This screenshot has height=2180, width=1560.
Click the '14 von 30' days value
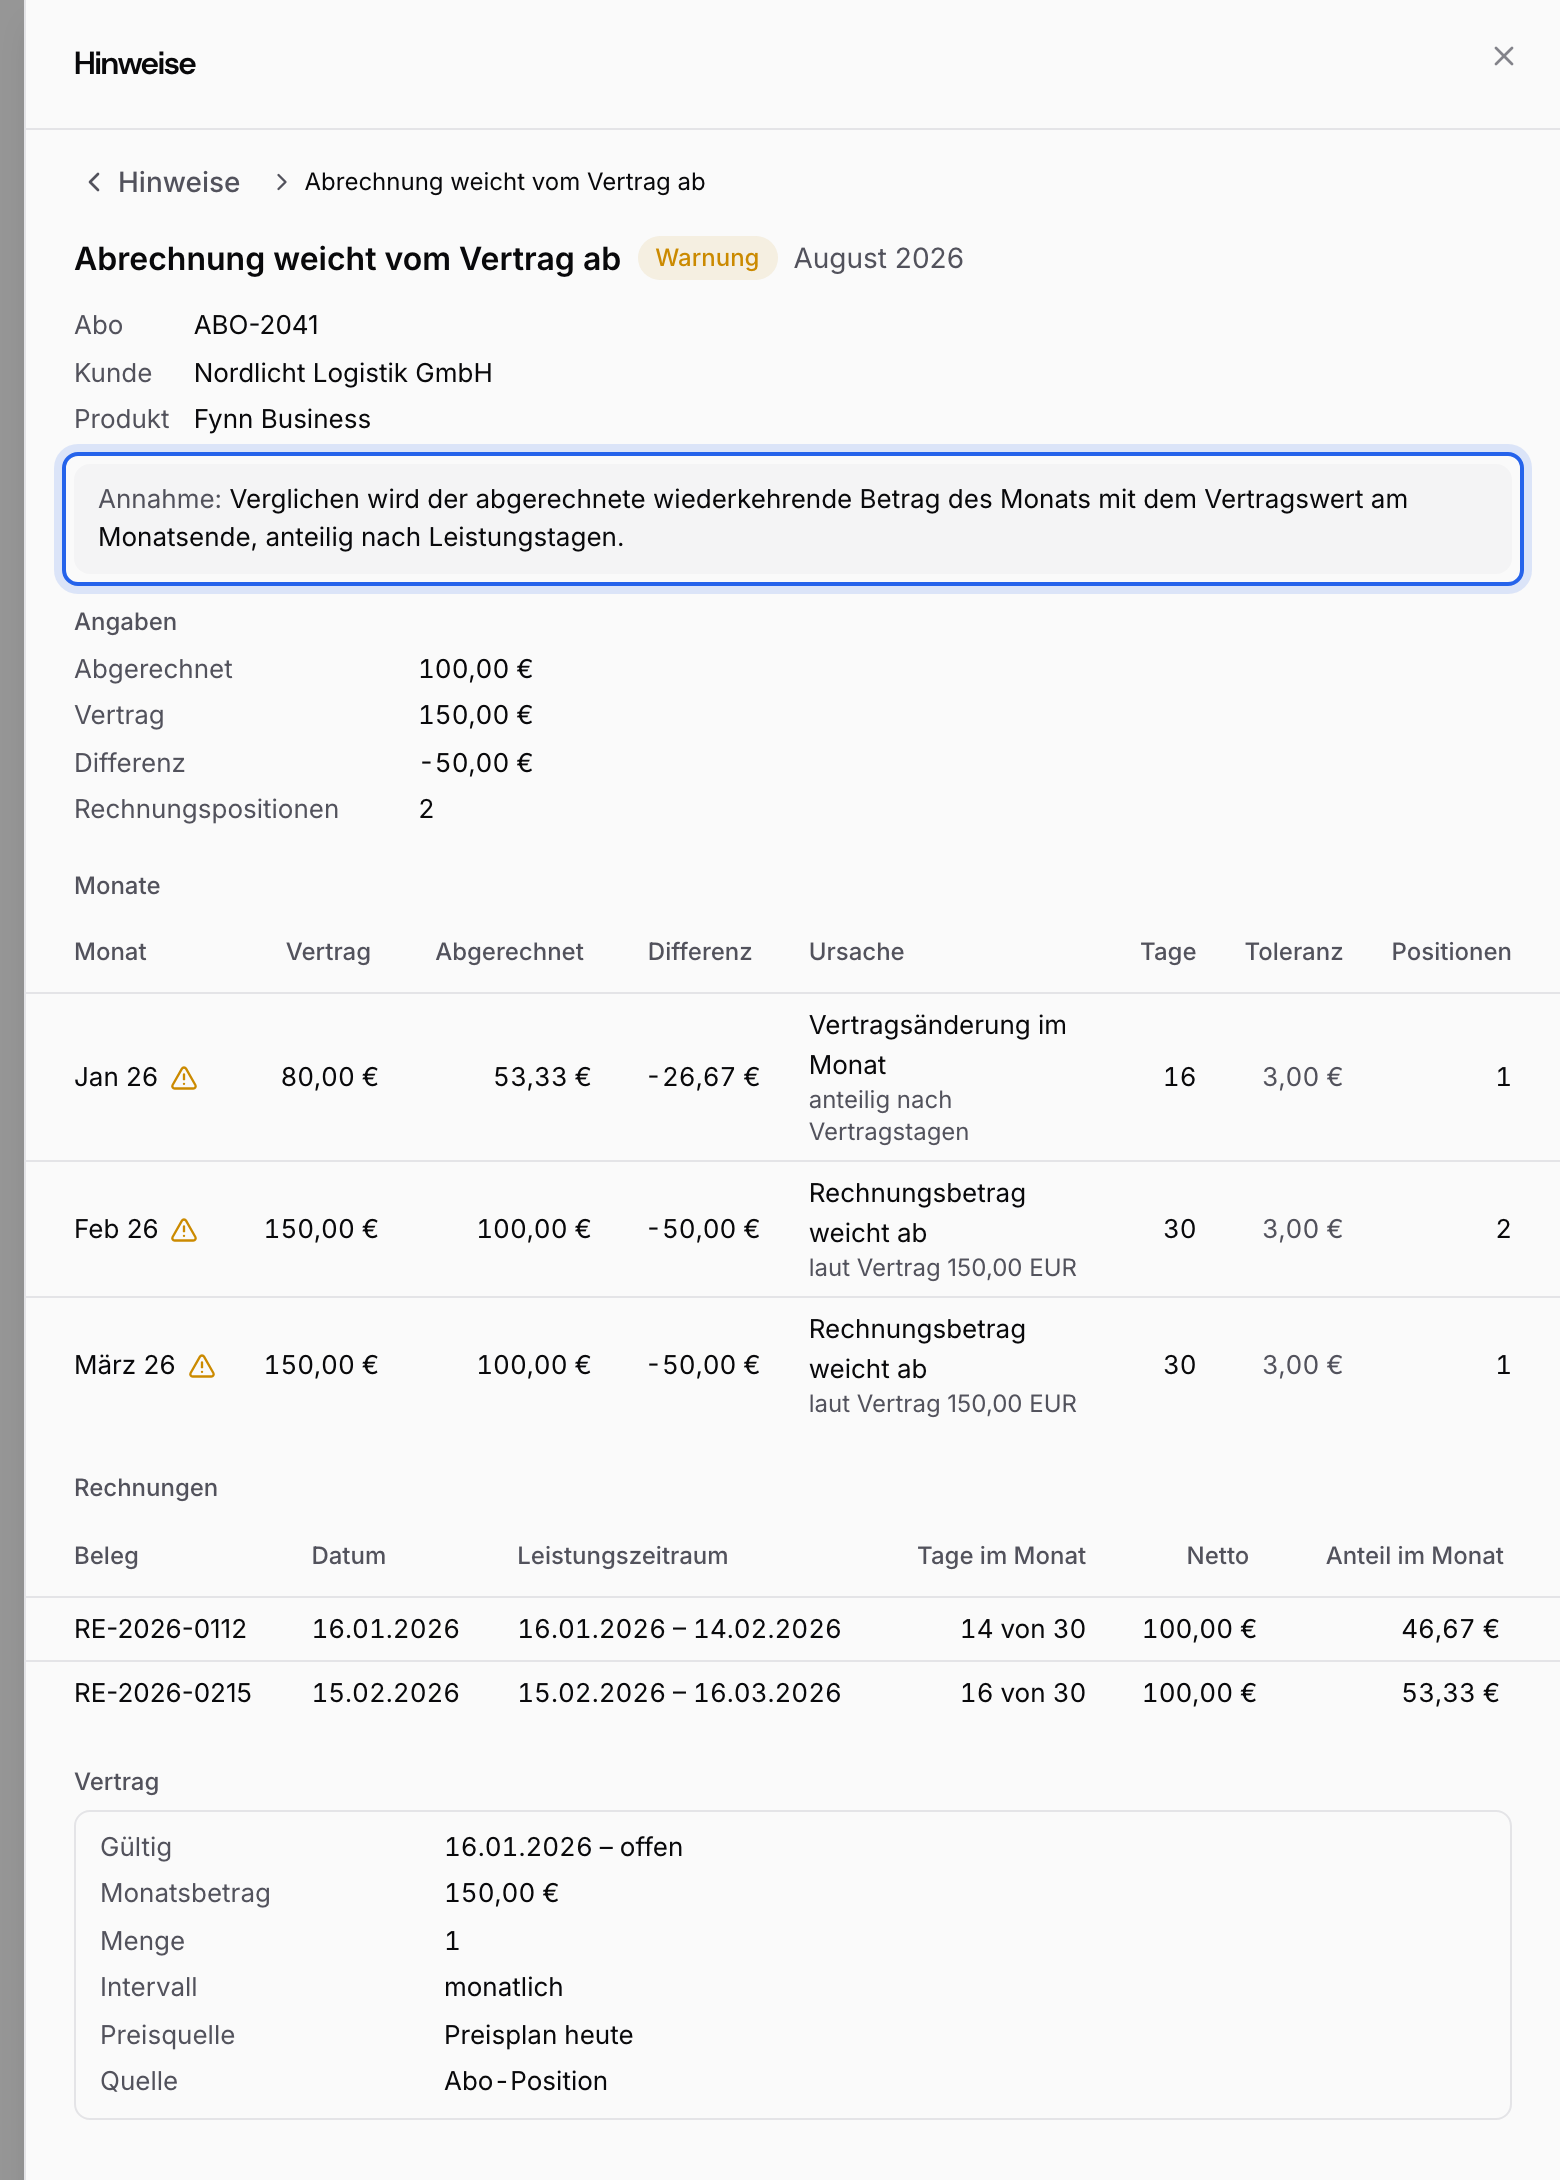[1023, 1629]
